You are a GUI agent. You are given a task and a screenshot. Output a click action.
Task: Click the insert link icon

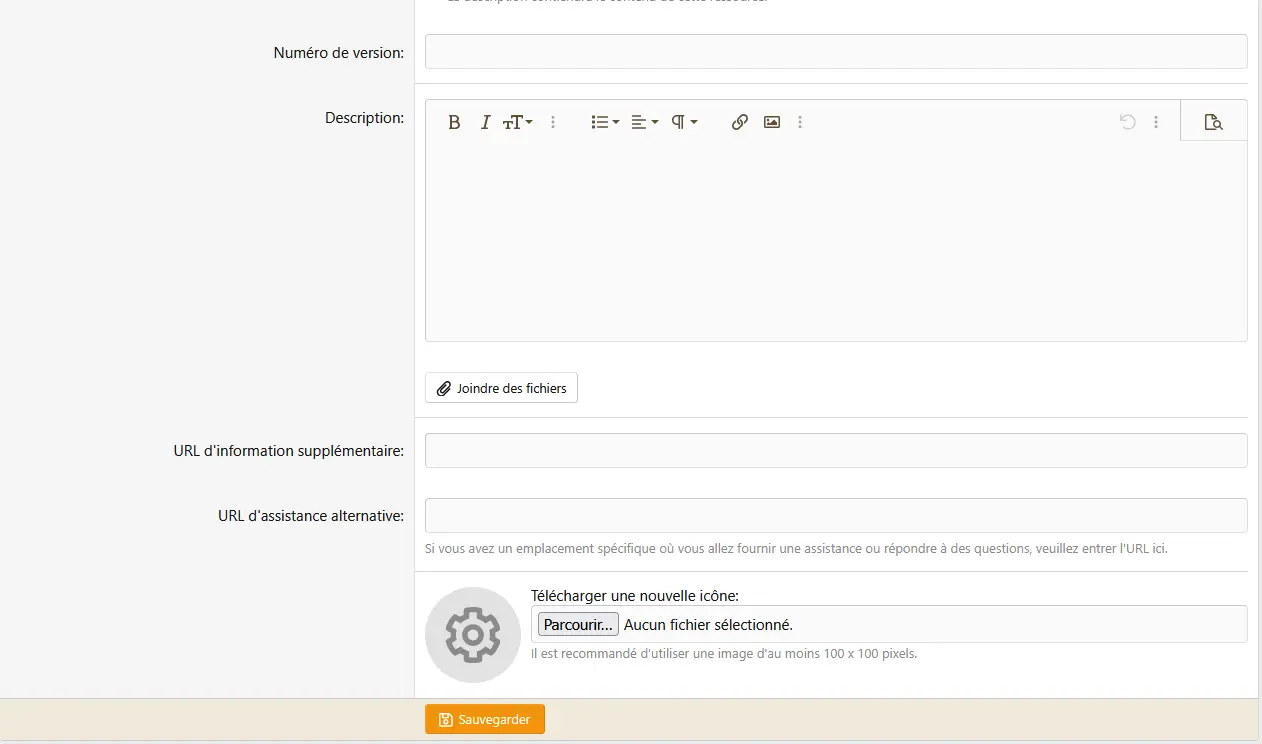click(x=739, y=122)
